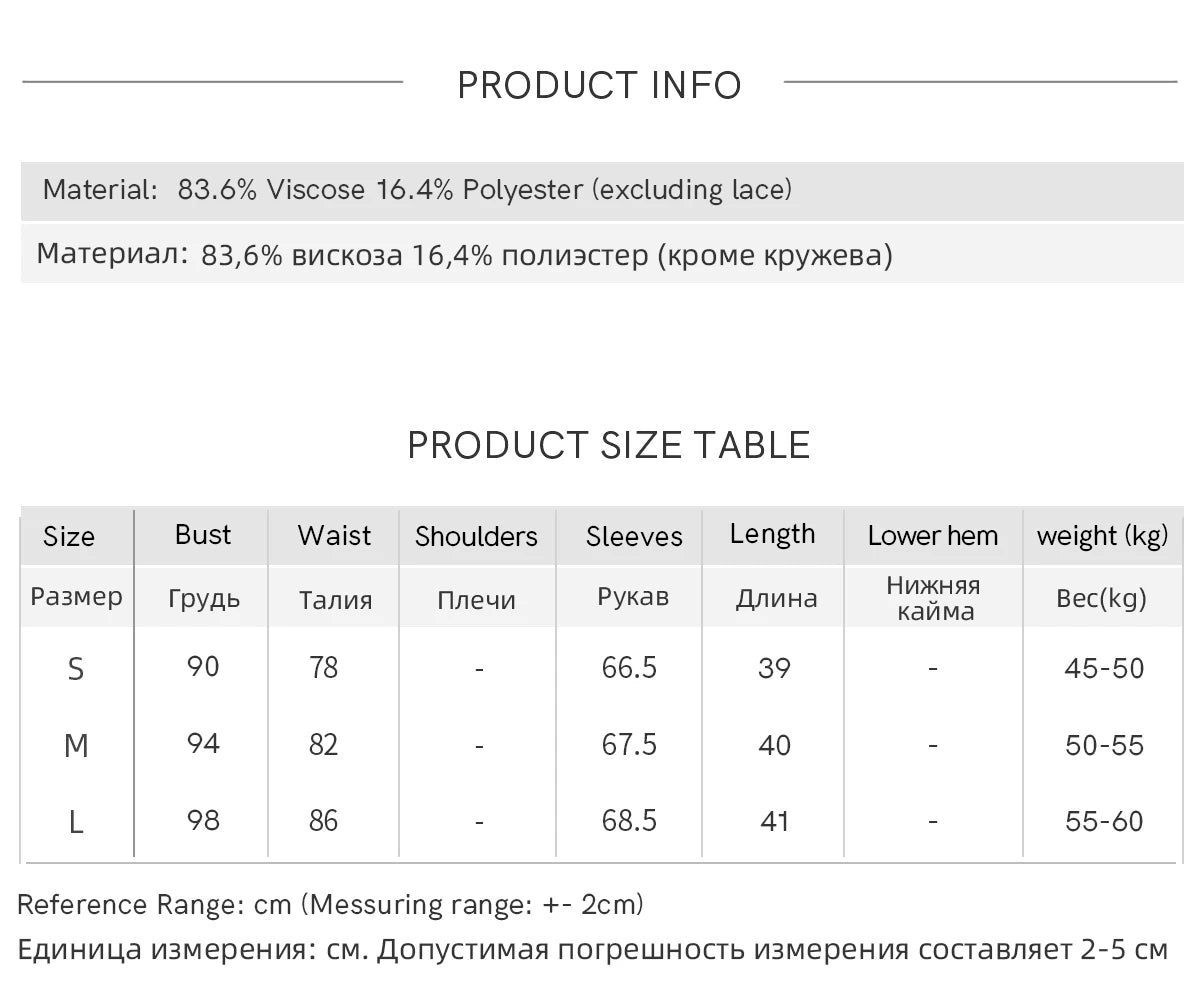Click the Sleeves column header
Viewport: 1200px width, 1008px height.
(634, 537)
